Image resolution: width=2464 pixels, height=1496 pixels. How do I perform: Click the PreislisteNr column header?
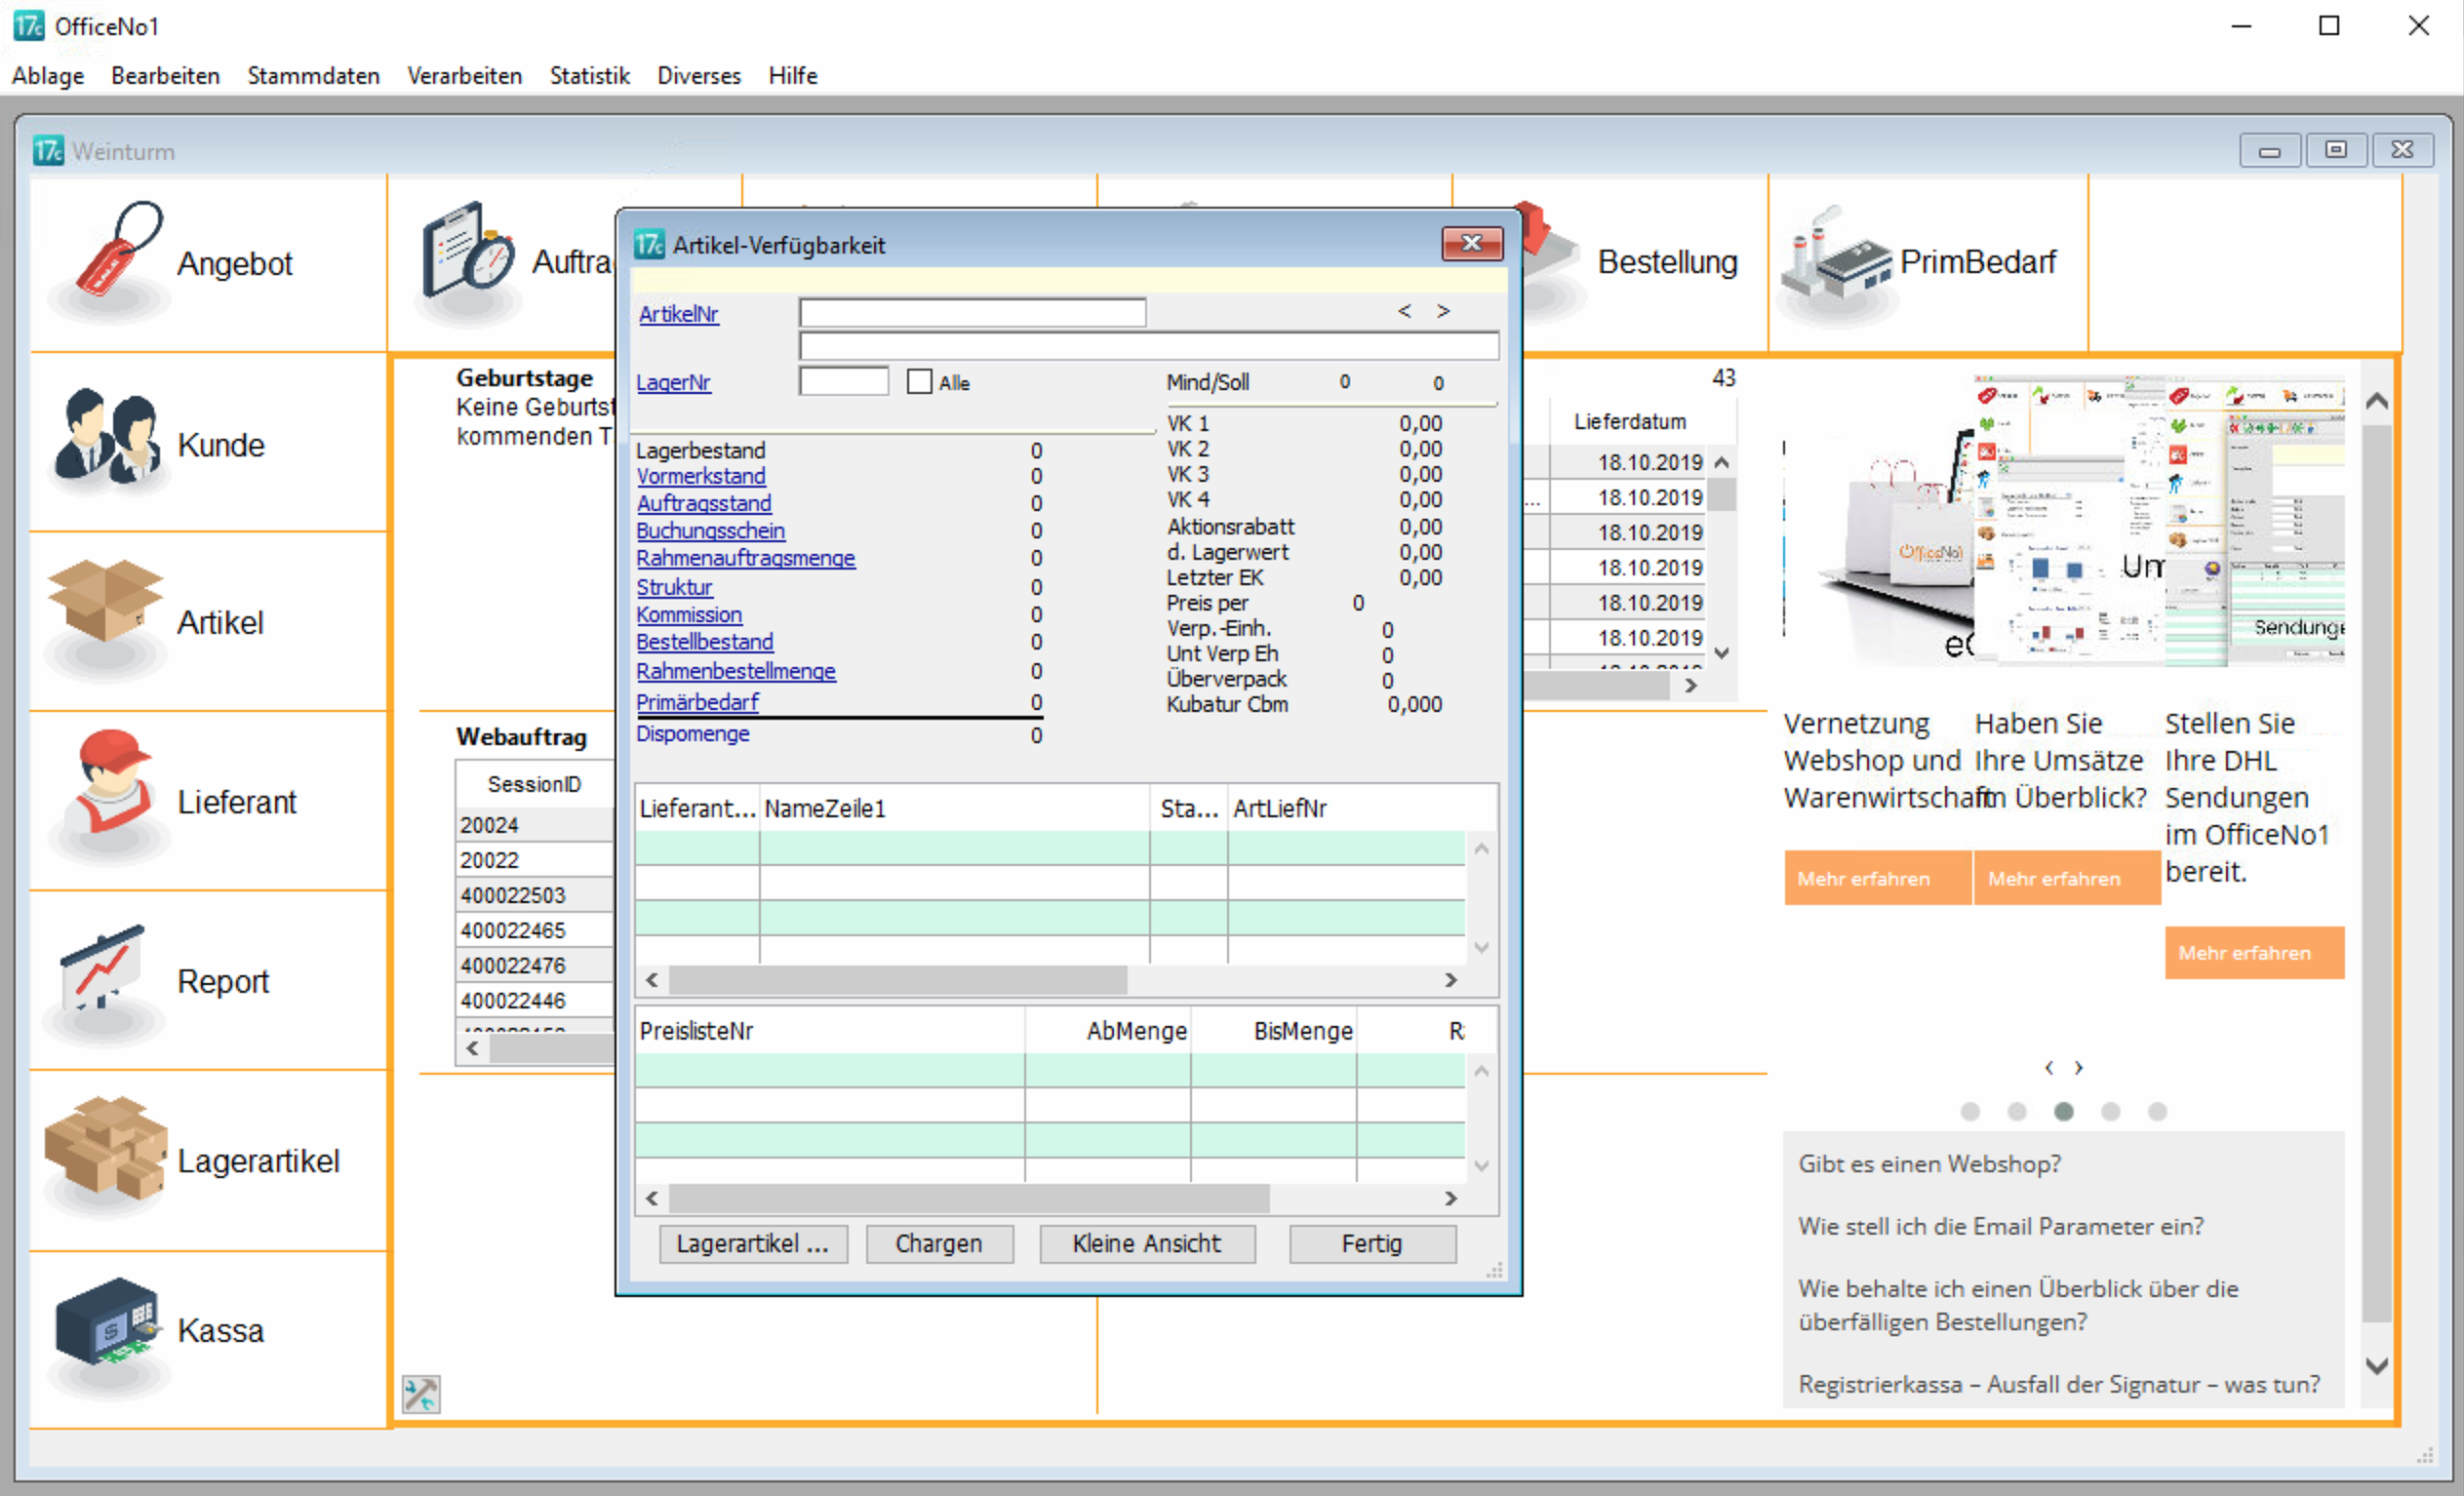pos(830,1030)
